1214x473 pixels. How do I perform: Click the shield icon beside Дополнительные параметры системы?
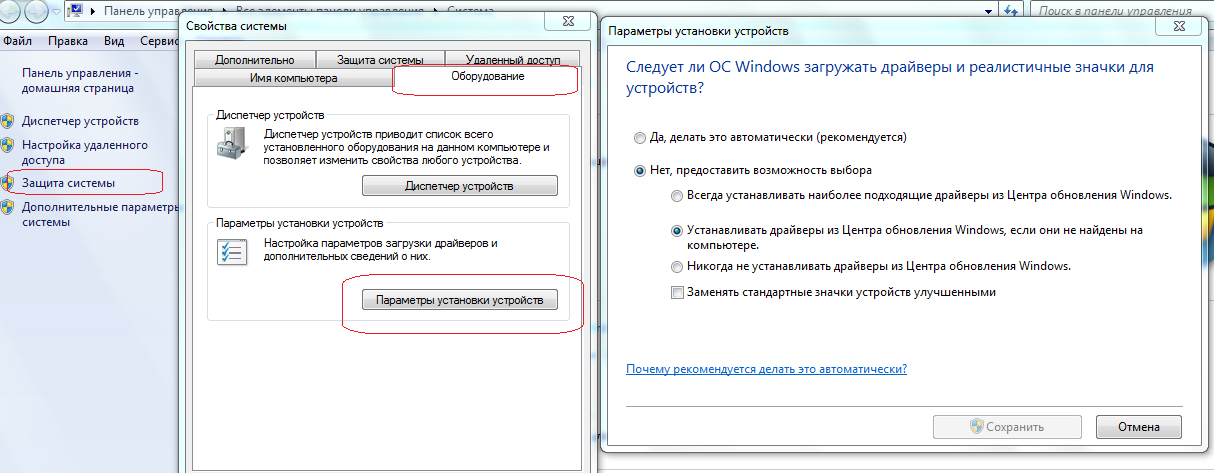[x=8, y=207]
